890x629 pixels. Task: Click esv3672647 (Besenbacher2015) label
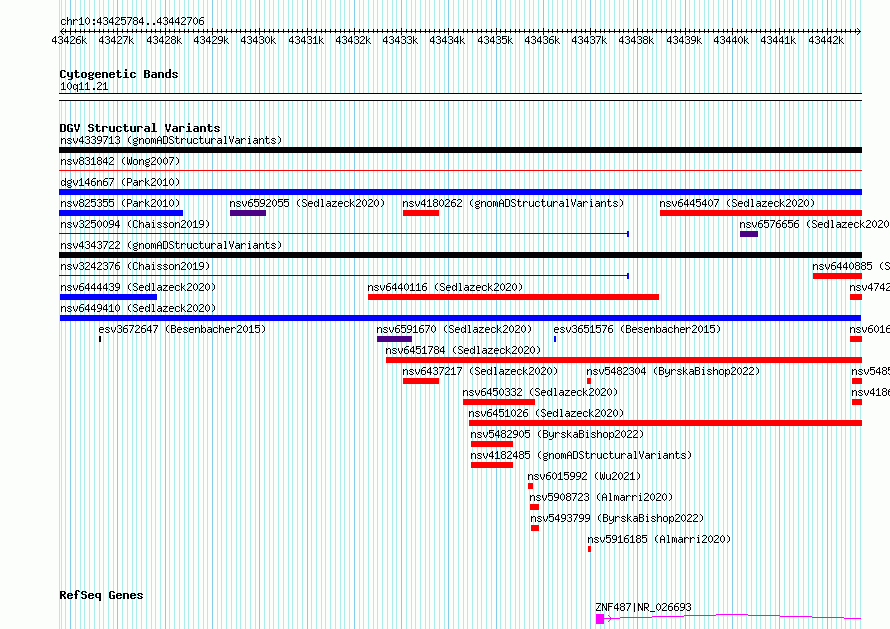[182, 329]
